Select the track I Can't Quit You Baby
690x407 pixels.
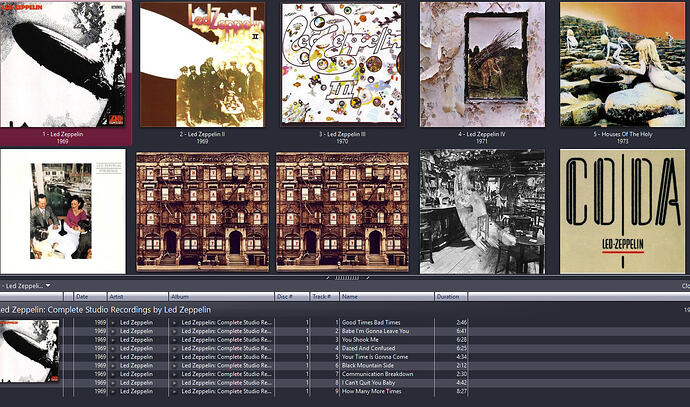[x=368, y=383]
